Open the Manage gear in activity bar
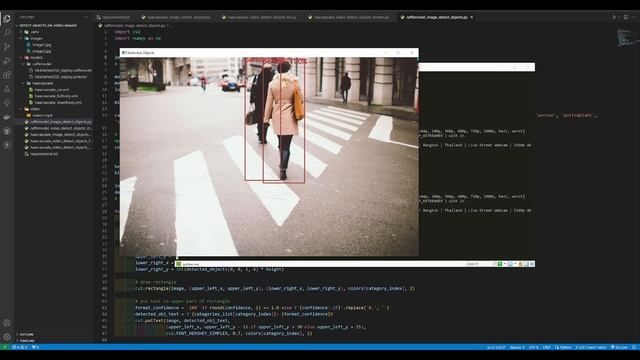 coord(7,337)
